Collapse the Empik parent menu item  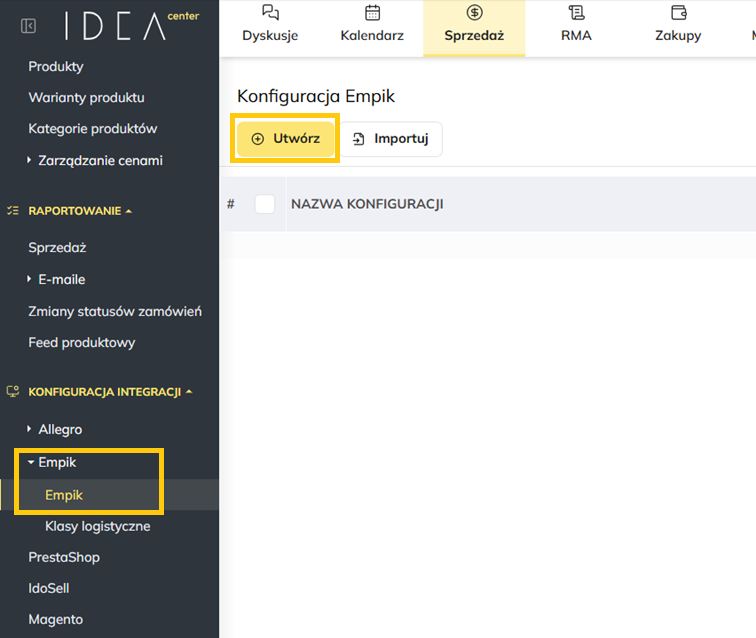click(x=56, y=462)
